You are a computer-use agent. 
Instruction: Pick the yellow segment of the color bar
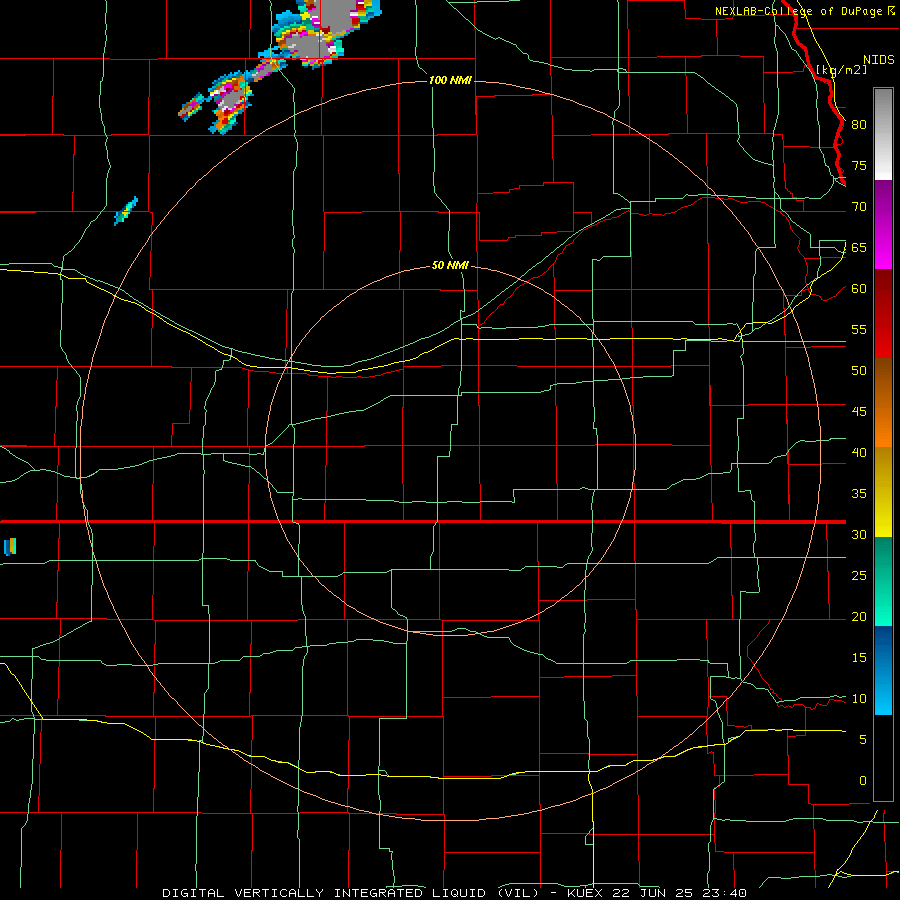pos(883,492)
